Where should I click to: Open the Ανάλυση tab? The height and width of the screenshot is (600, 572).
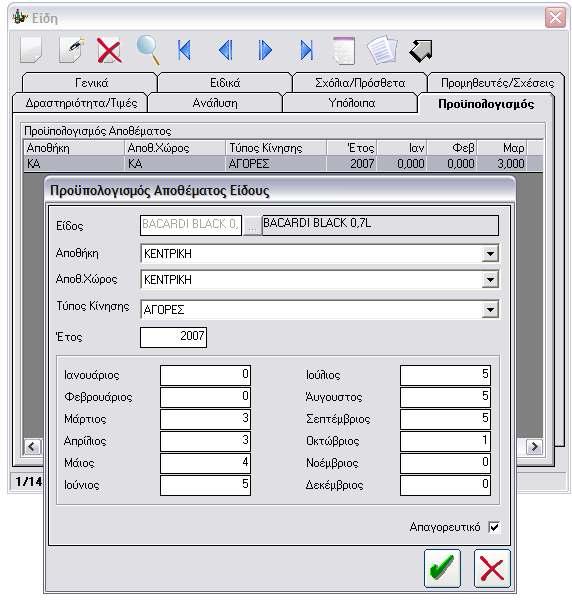(x=215, y=103)
